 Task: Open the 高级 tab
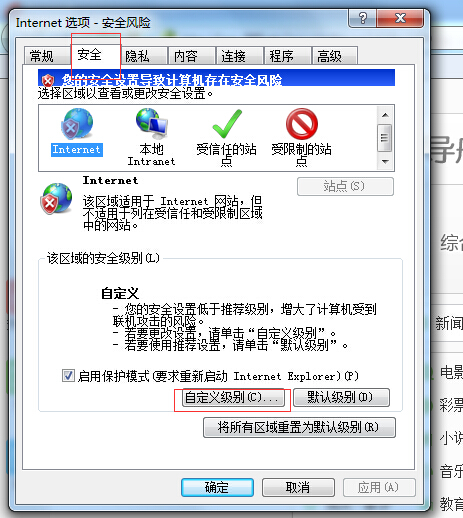coord(329,56)
